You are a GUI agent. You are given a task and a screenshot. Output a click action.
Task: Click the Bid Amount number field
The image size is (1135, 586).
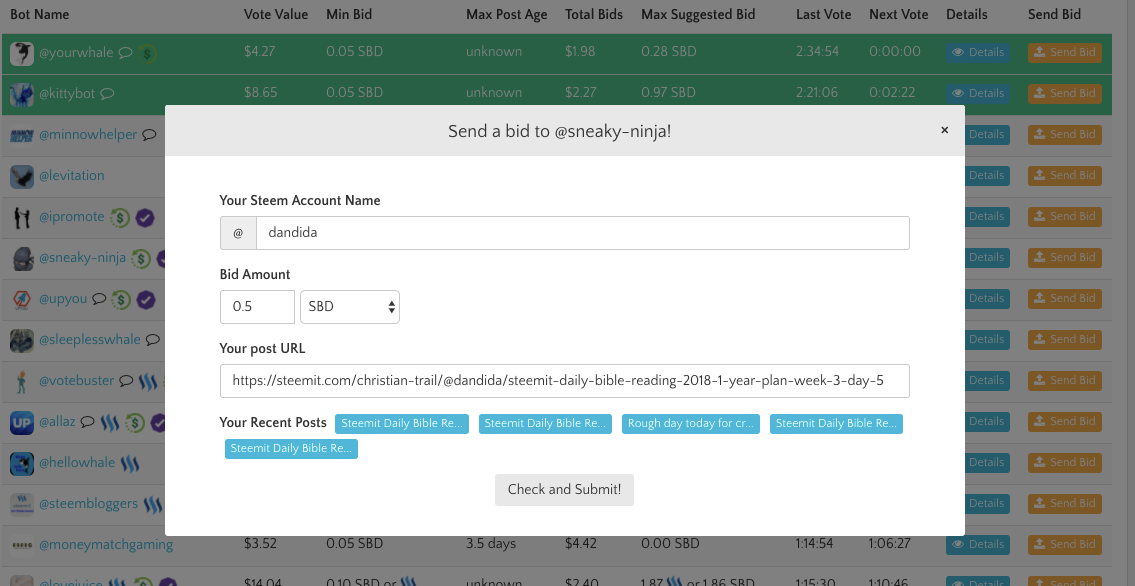click(x=258, y=307)
